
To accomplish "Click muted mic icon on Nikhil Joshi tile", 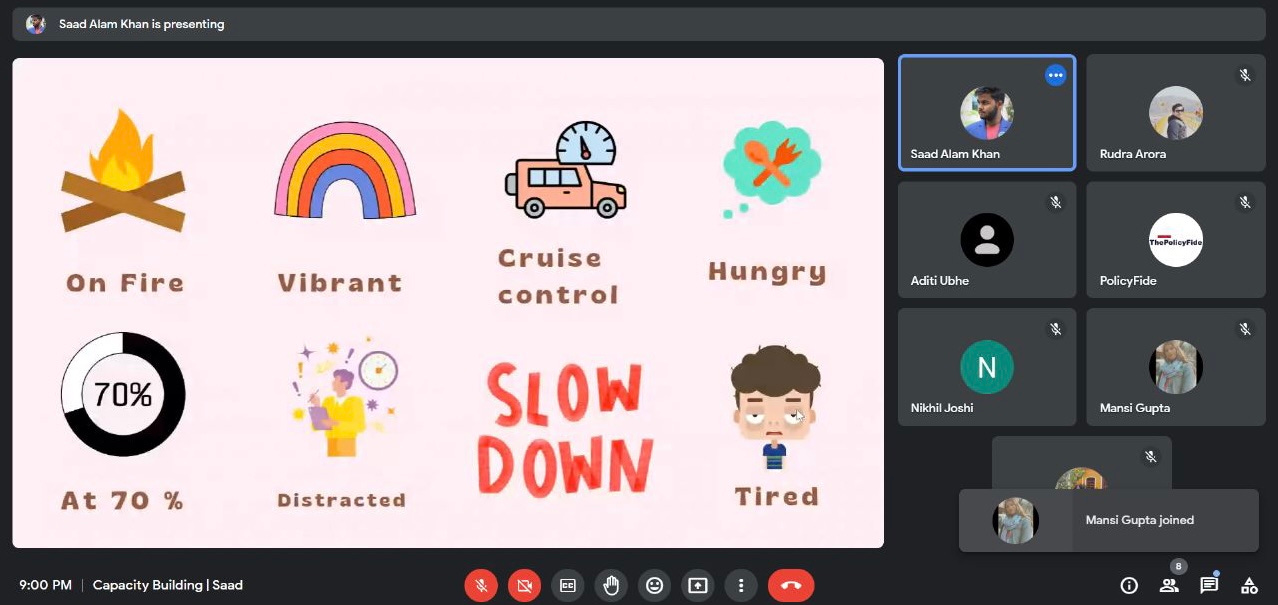I will [x=1056, y=329].
